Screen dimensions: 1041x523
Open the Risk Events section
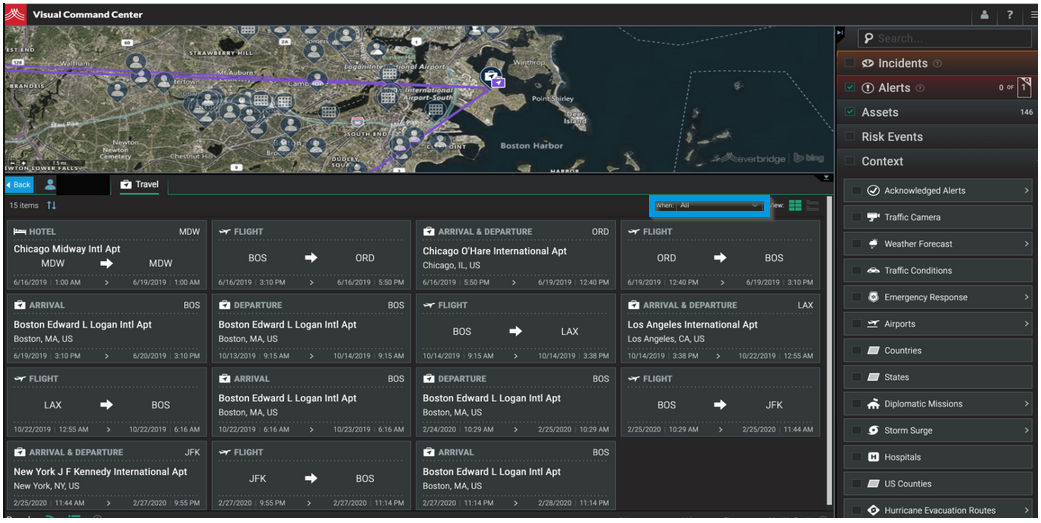click(892, 137)
